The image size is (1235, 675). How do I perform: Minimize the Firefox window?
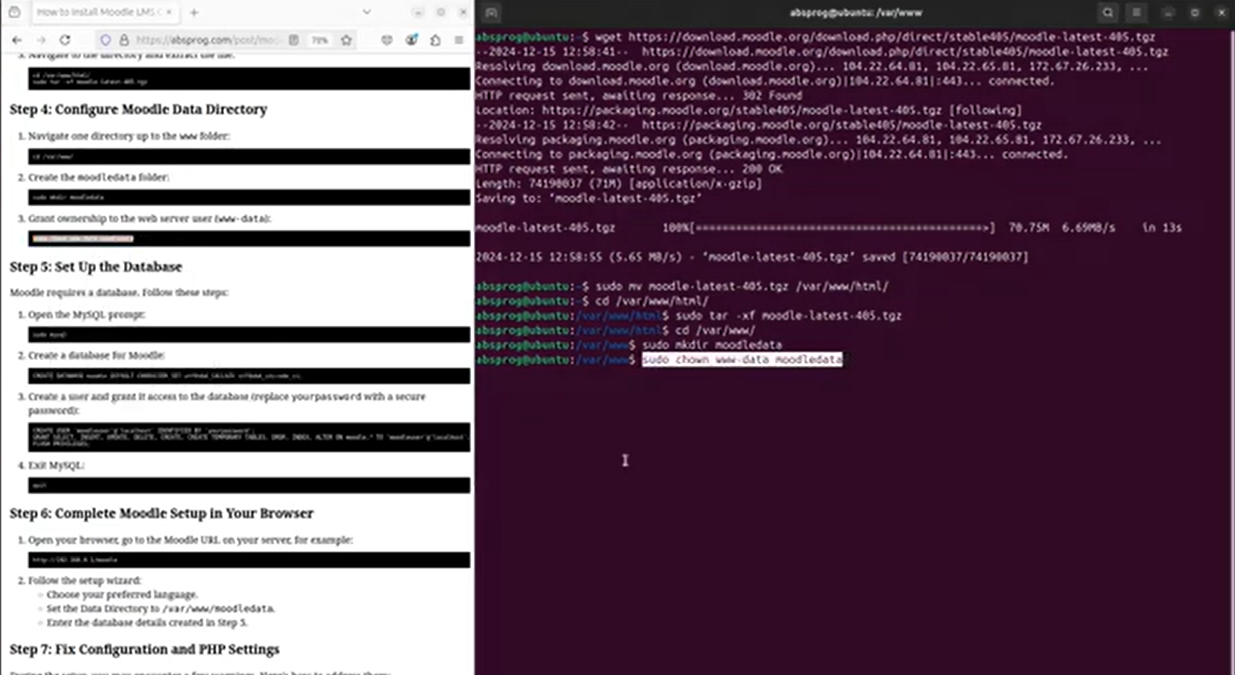416,12
